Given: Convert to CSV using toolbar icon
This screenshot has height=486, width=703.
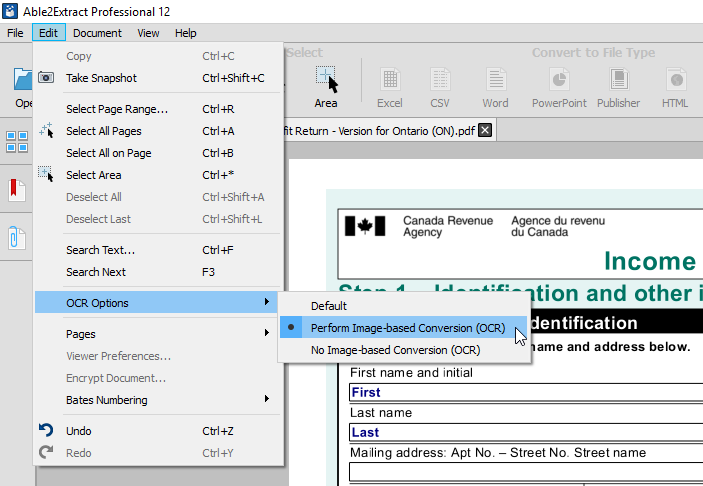Looking at the screenshot, I should (x=440, y=87).
